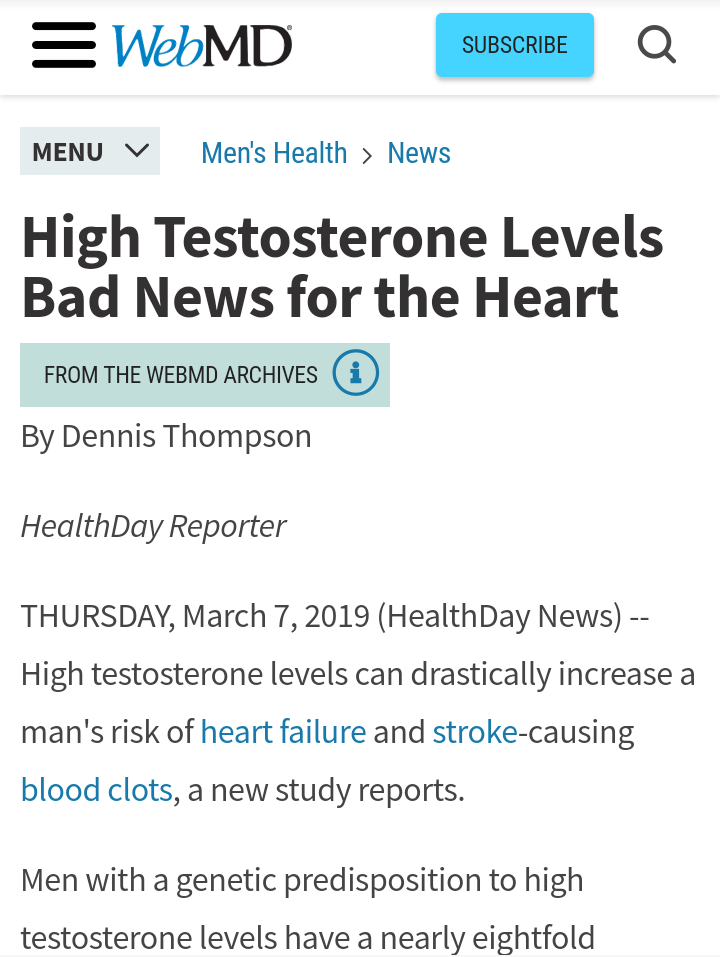This screenshot has height=957, width=720.
Task: Click the HealthDay Reporter text
Action: (x=153, y=526)
